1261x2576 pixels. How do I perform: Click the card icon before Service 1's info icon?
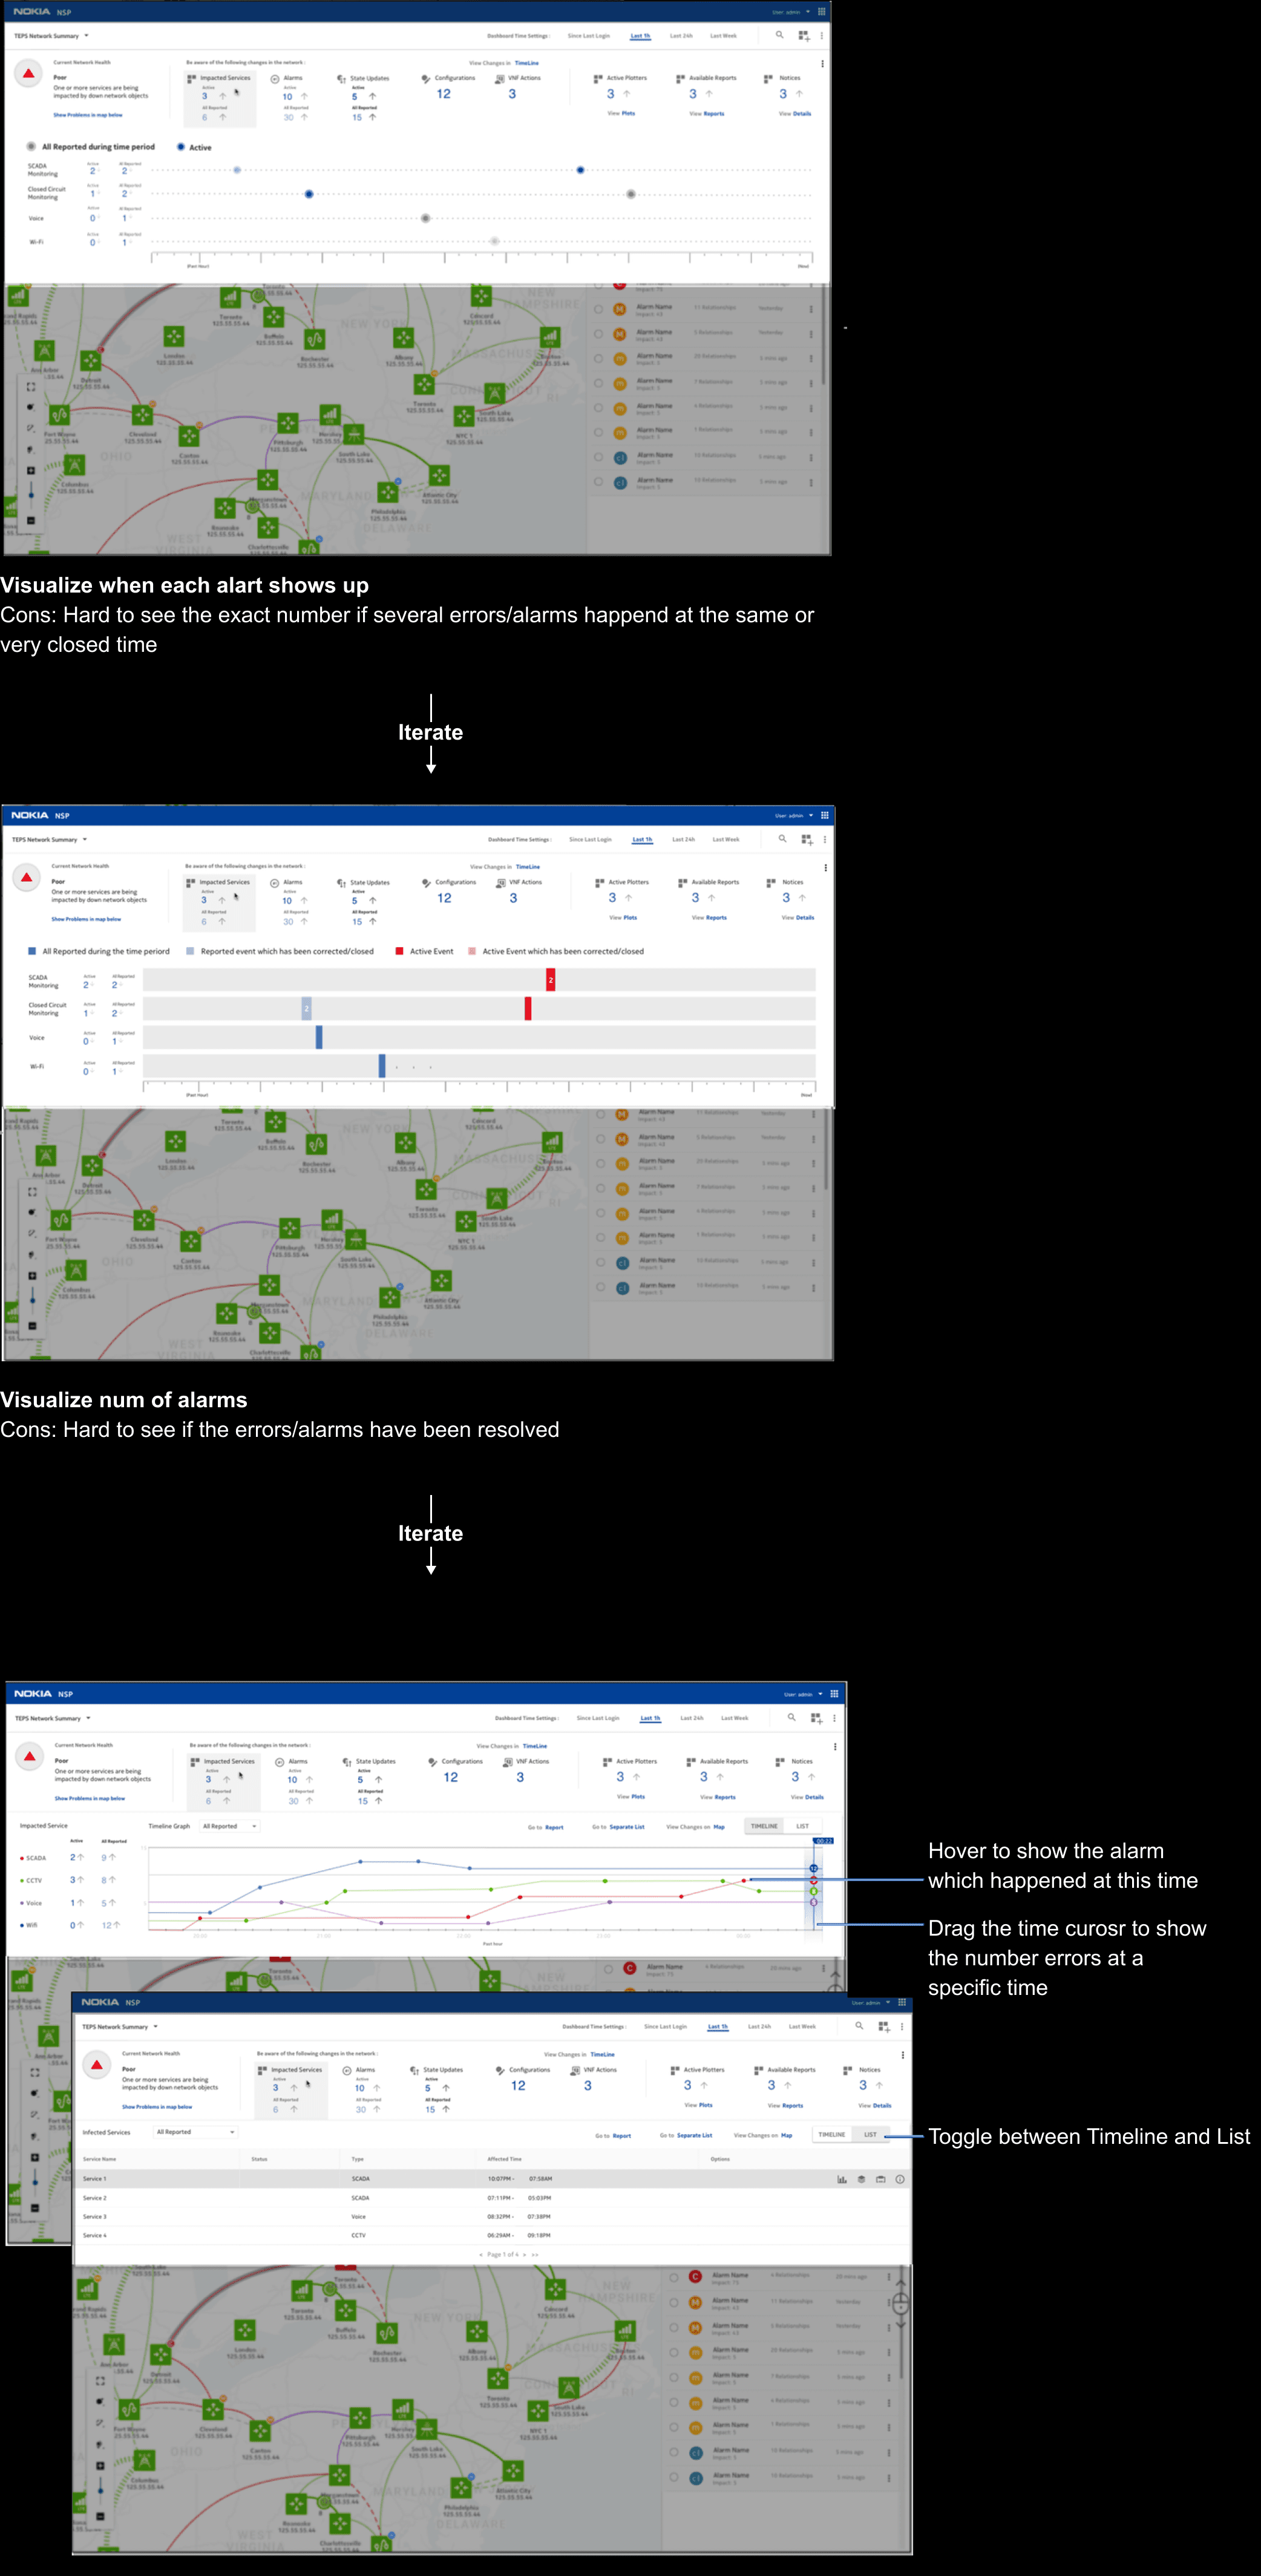coord(880,2179)
